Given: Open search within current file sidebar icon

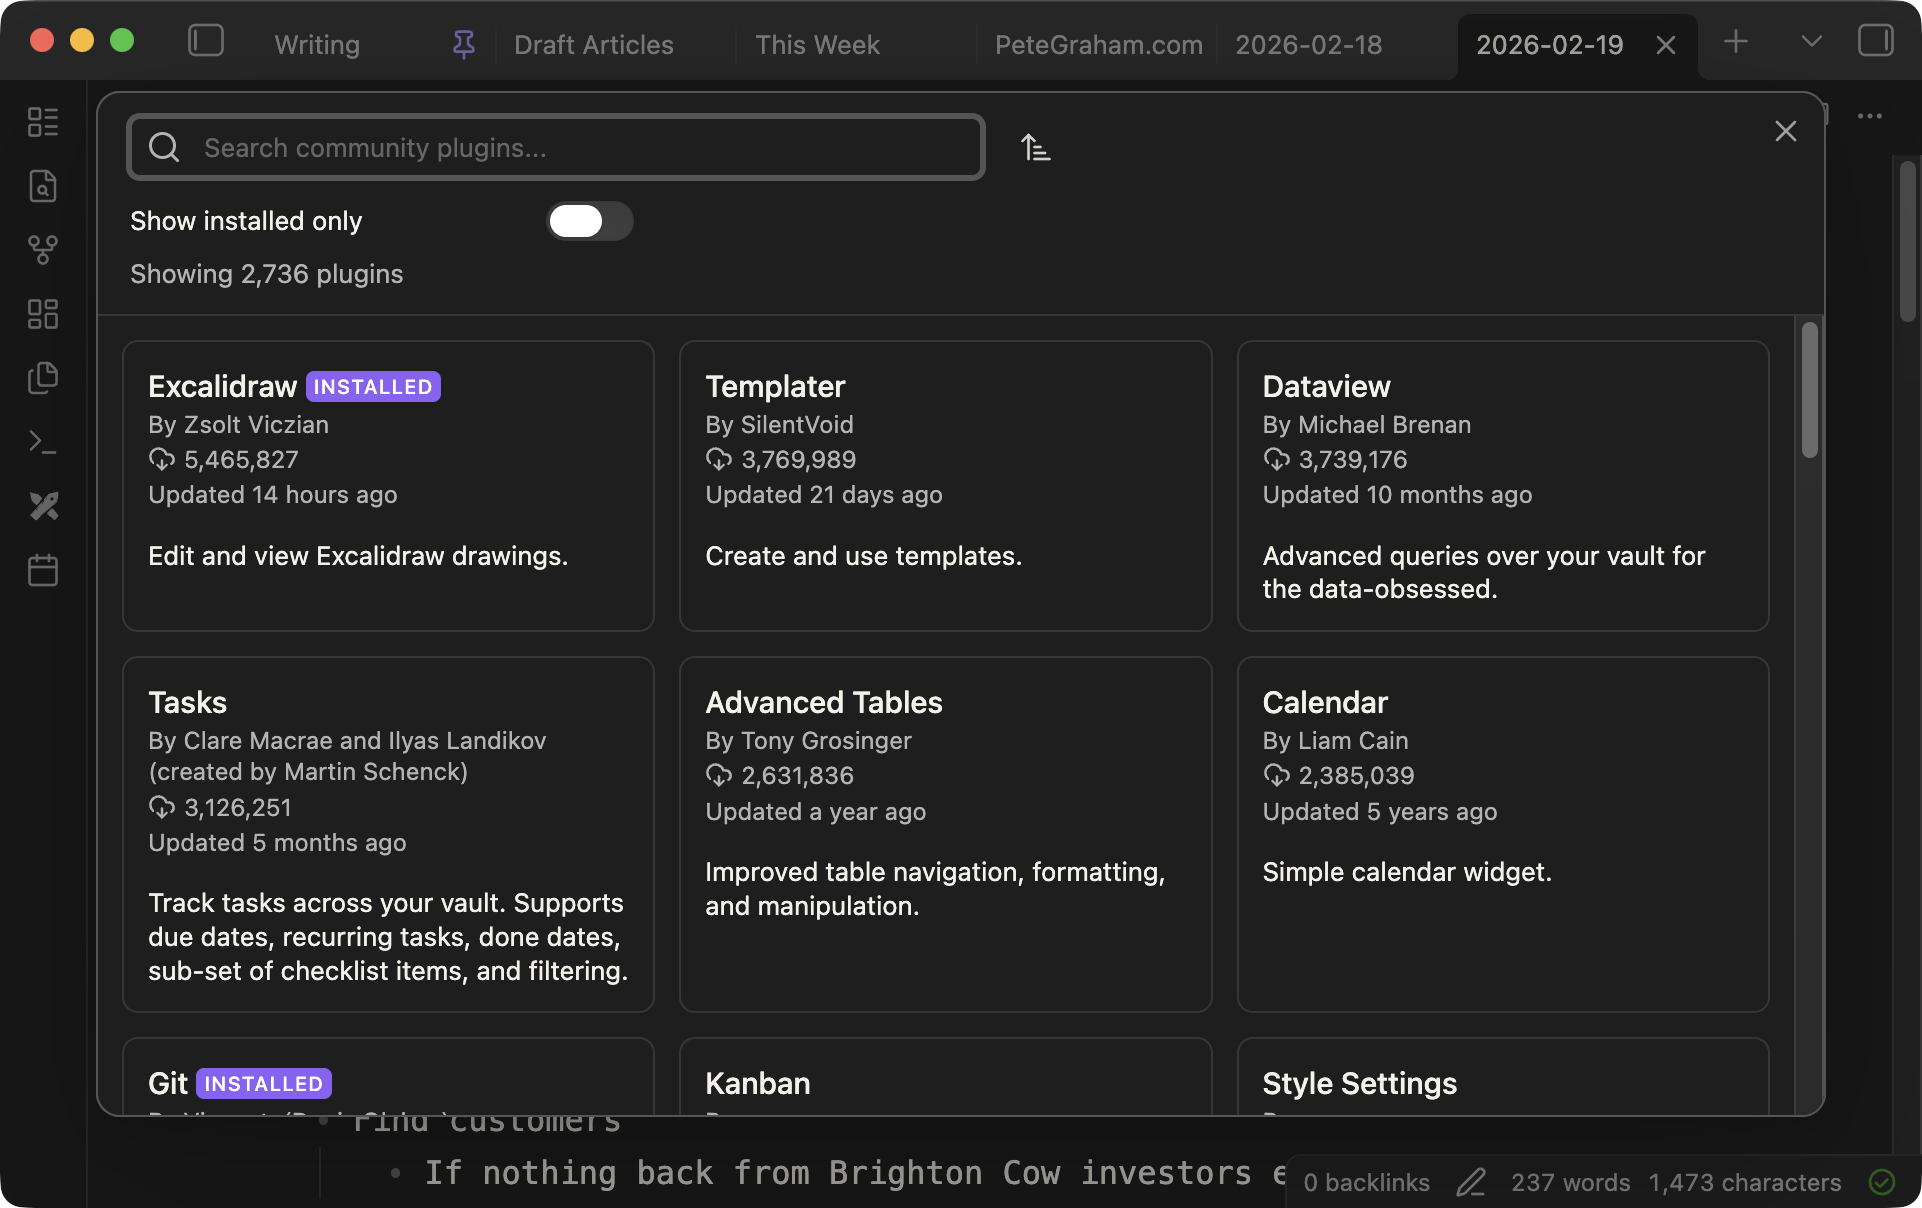Looking at the screenshot, I should click(x=43, y=186).
